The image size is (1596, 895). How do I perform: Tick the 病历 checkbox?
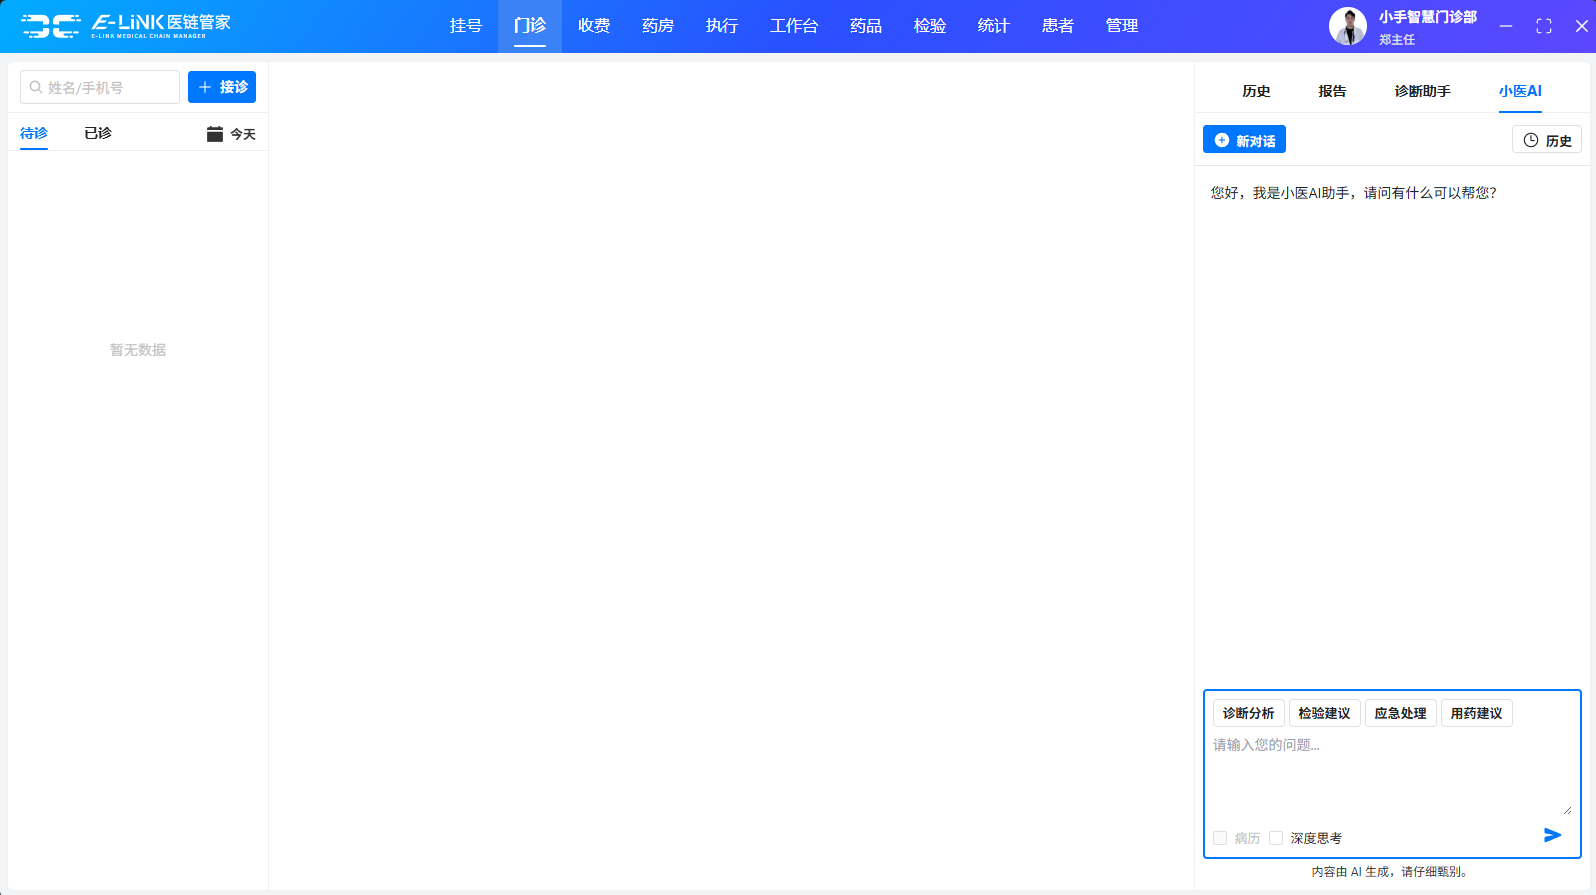coord(1220,838)
